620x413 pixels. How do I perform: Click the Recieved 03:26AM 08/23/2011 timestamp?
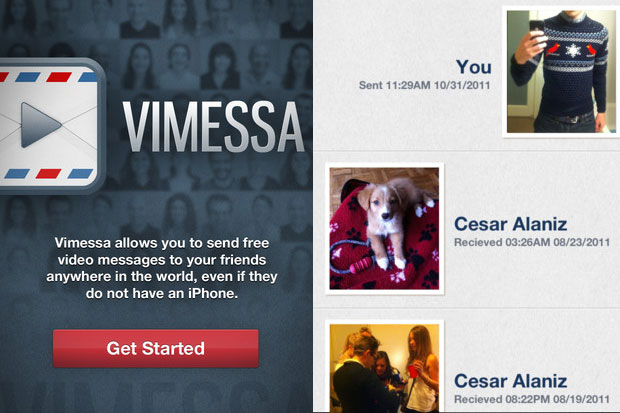(532, 242)
